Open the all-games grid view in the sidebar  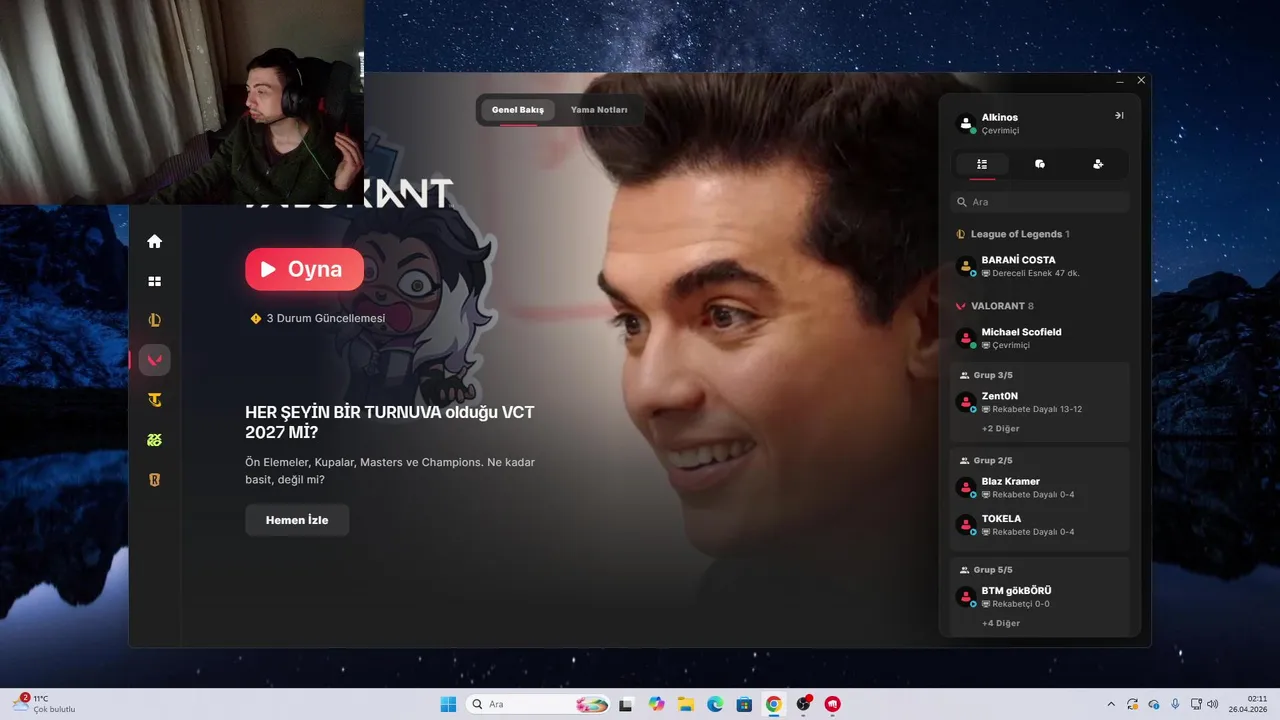pos(154,281)
